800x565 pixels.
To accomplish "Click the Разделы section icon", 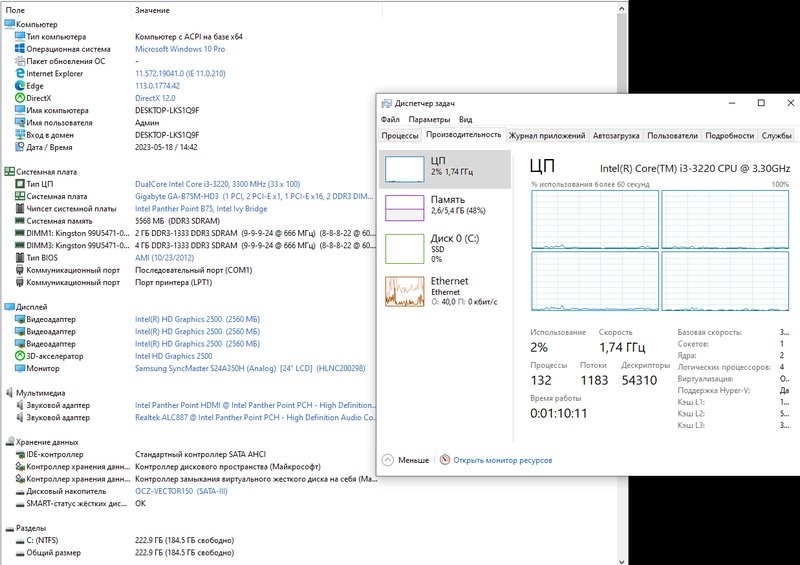I will [x=9, y=528].
